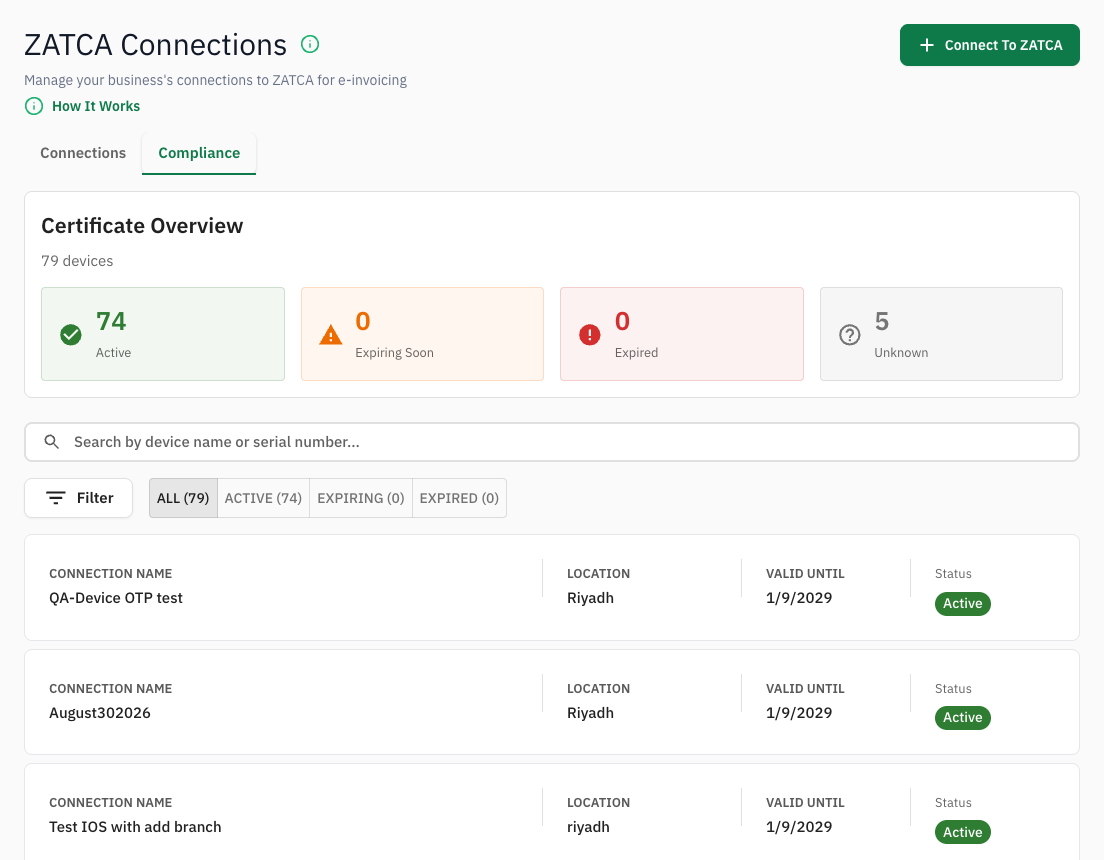Click Active badge for QA-Device OTP test
This screenshot has width=1104, height=860.
[962, 604]
